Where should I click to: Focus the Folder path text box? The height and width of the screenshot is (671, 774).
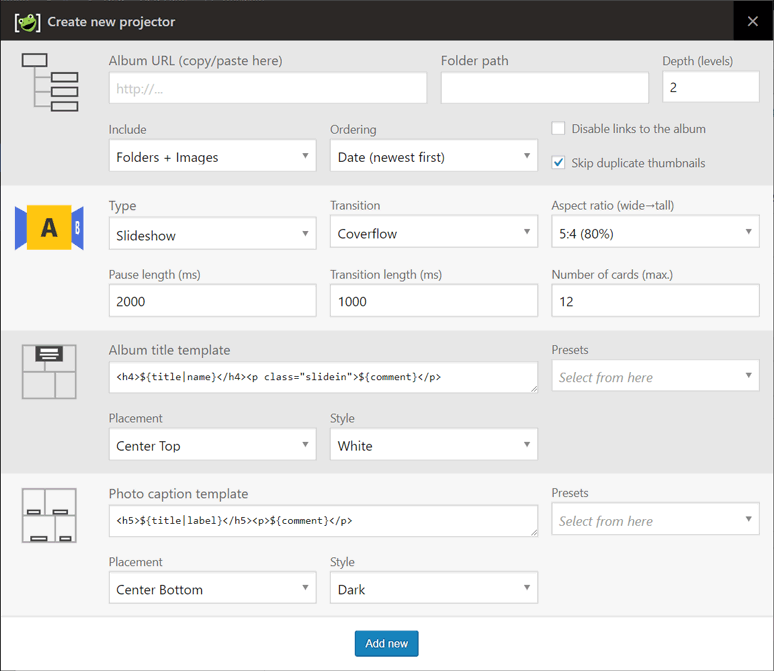544,88
